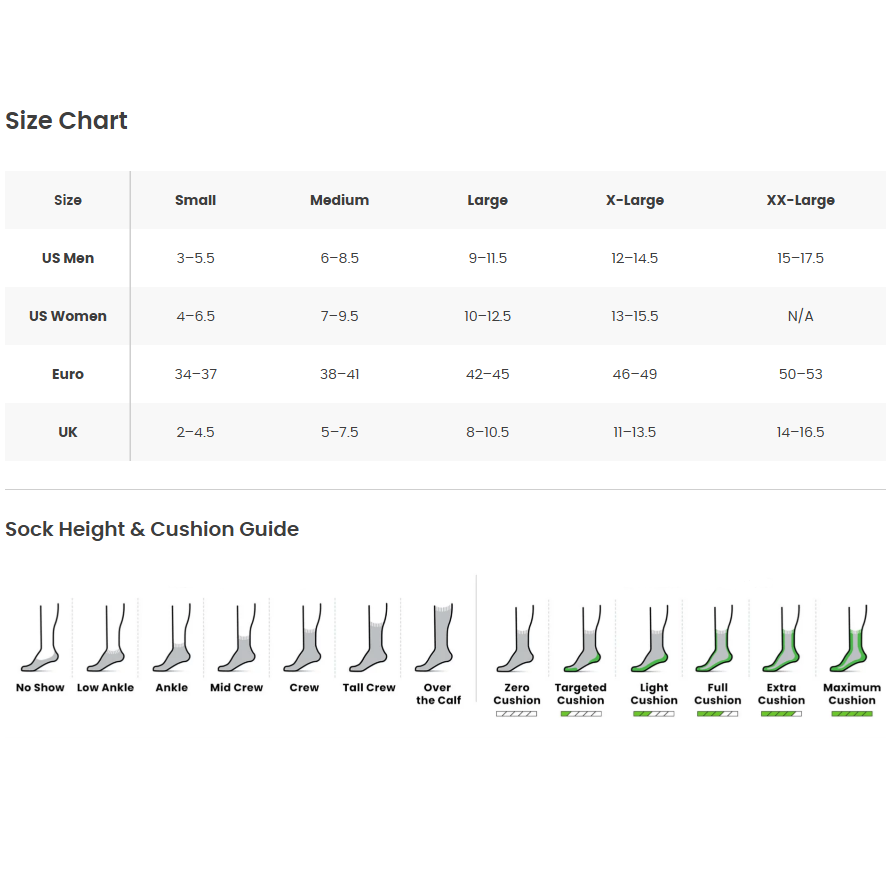Select the Mid Crew sock icon

pyautogui.click(x=236, y=640)
